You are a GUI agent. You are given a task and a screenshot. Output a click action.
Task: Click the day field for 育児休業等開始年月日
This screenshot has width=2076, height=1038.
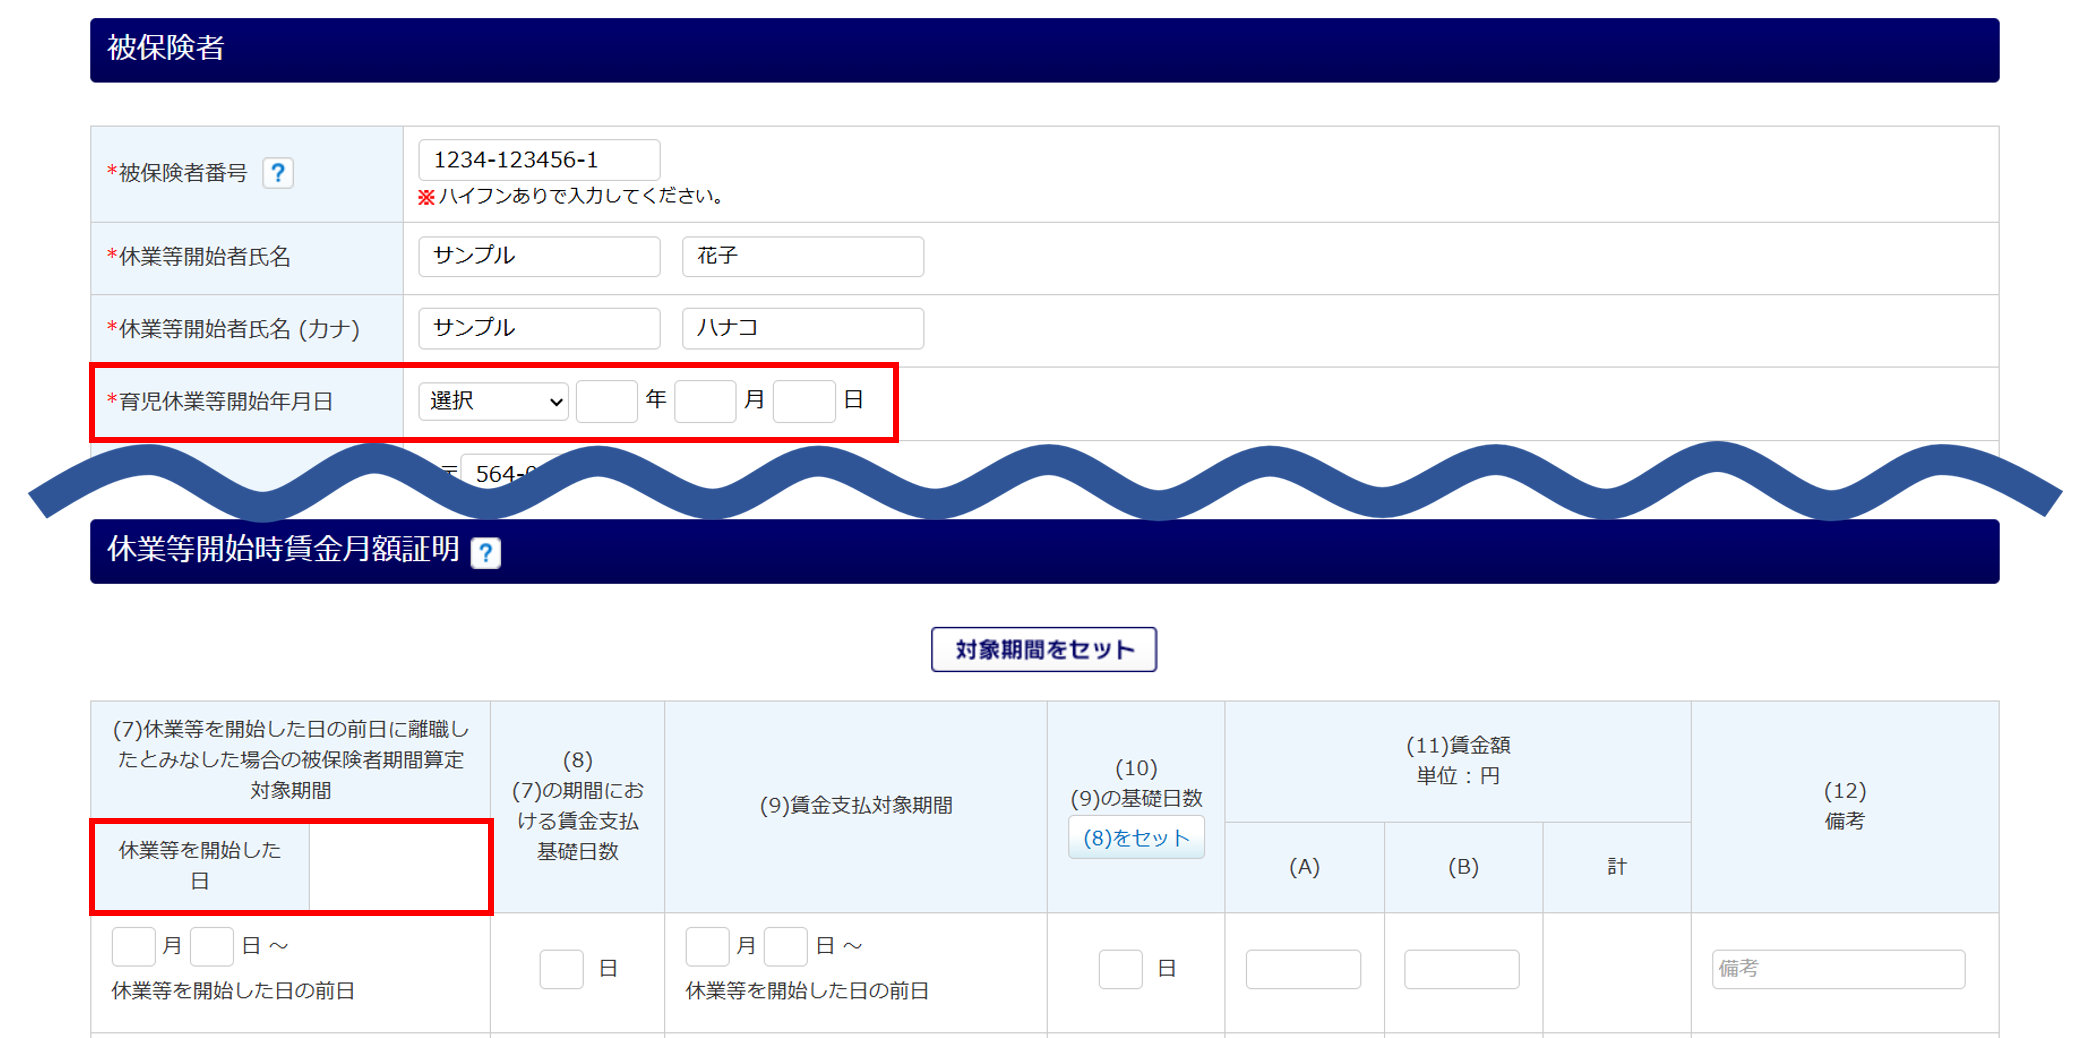click(804, 401)
